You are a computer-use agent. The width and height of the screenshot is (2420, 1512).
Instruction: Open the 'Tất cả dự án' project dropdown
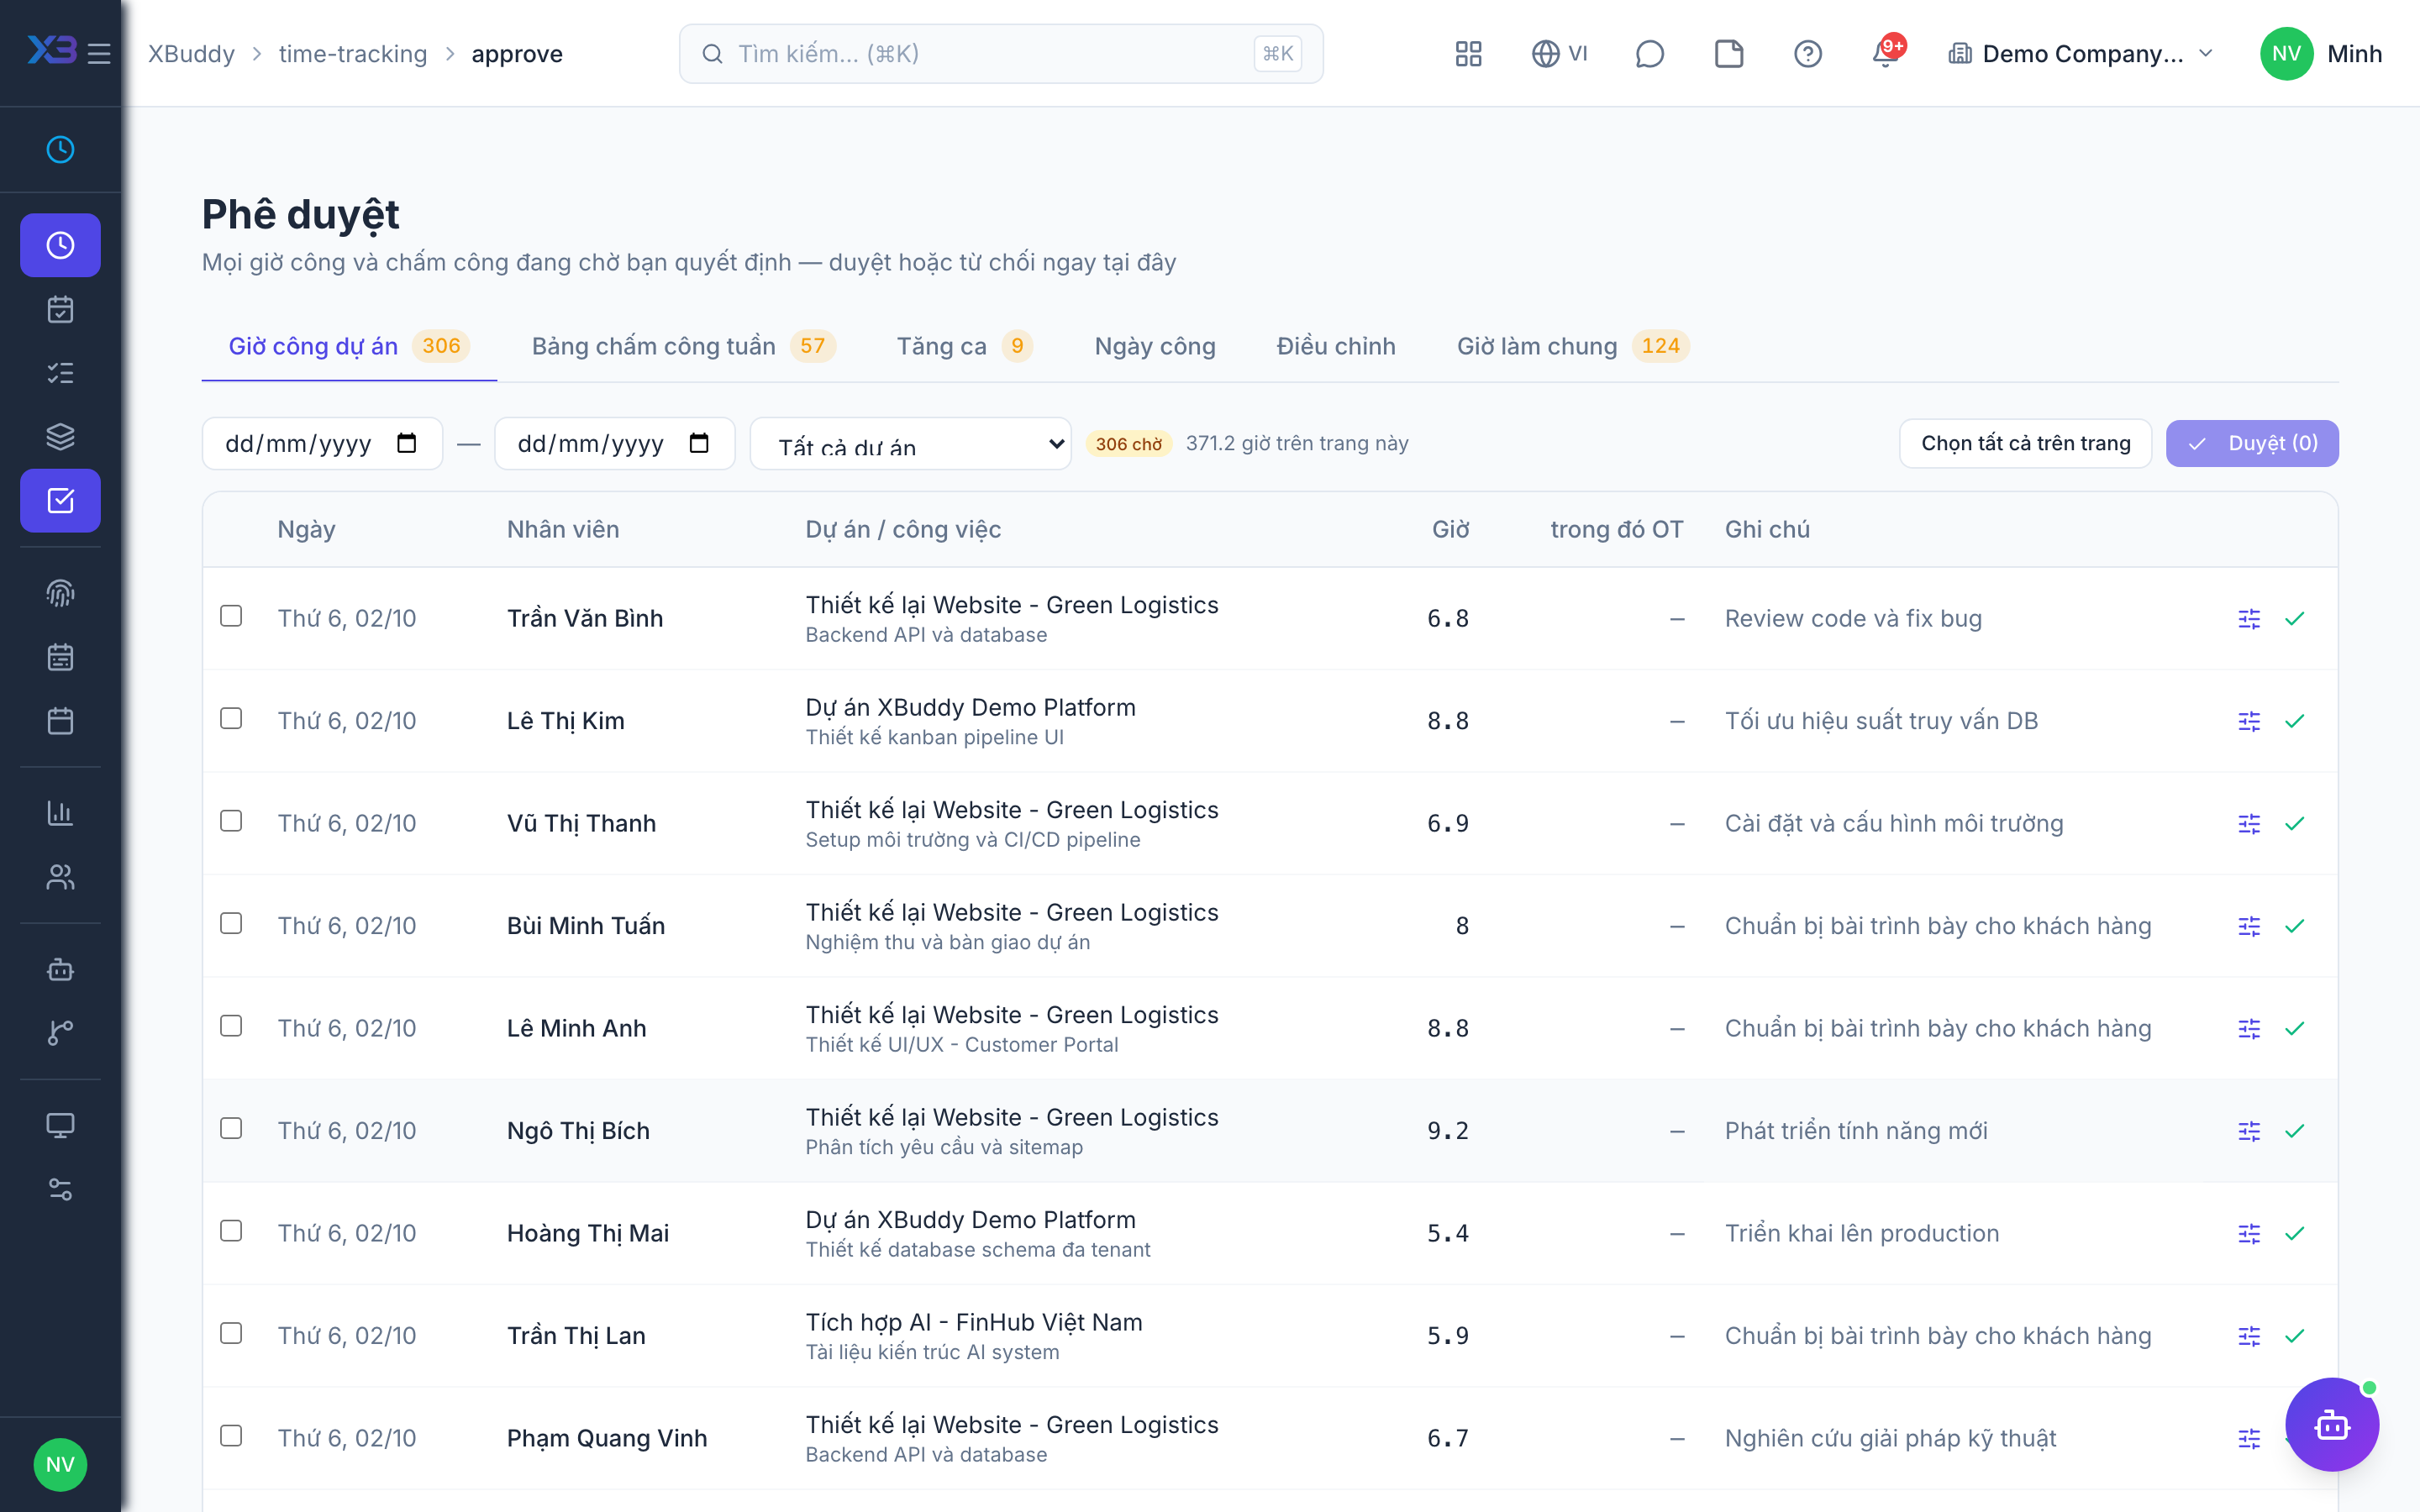tap(911, 444)
